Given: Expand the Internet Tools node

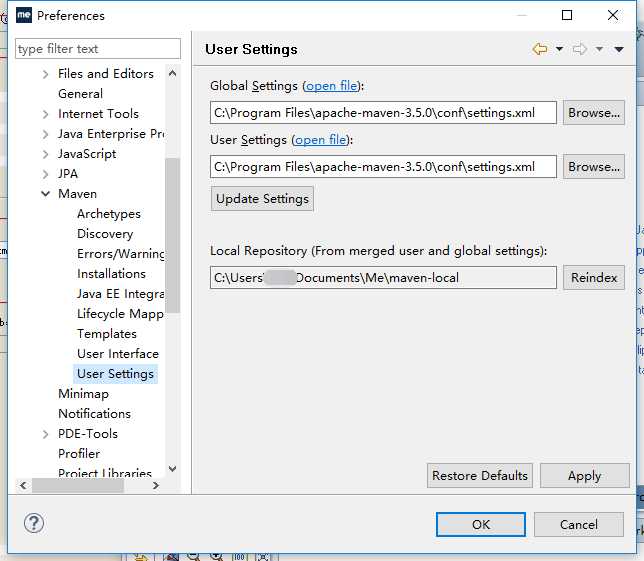Looking at the screenshot, I should (45, 114).
